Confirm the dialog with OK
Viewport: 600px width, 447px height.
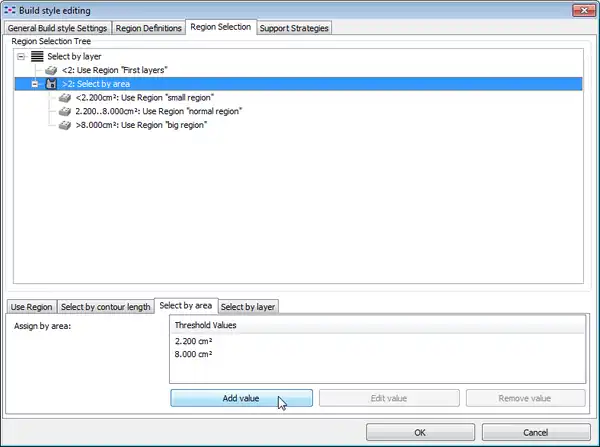tap(420, 432)
